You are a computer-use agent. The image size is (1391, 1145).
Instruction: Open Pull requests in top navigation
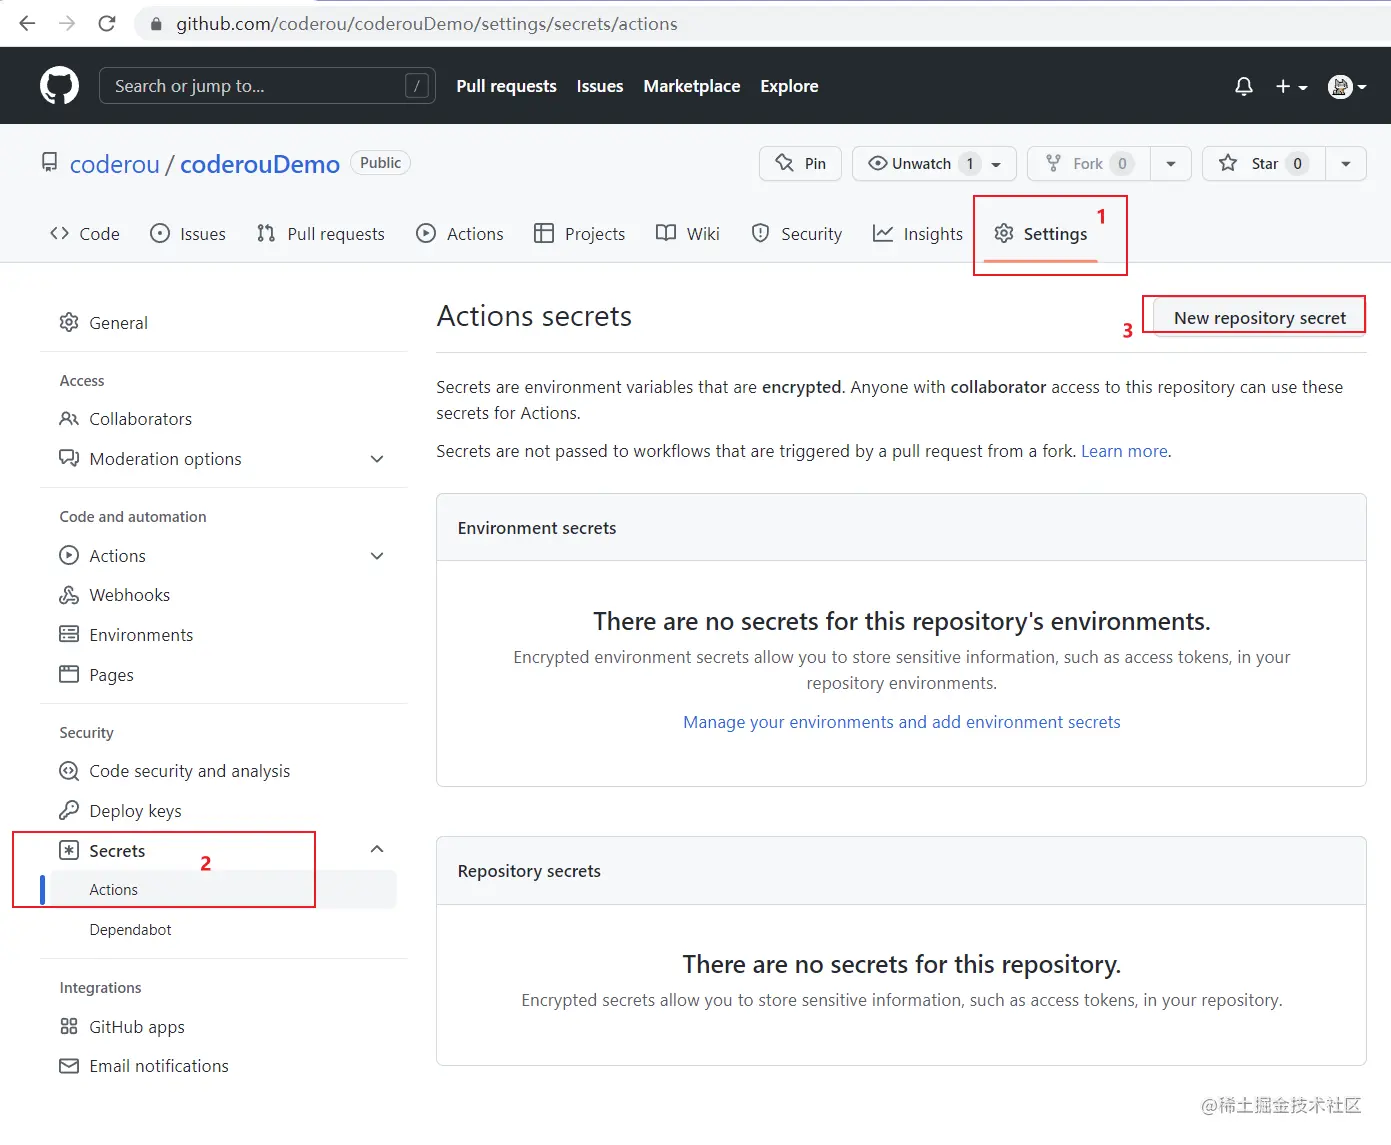coord(506,86)
